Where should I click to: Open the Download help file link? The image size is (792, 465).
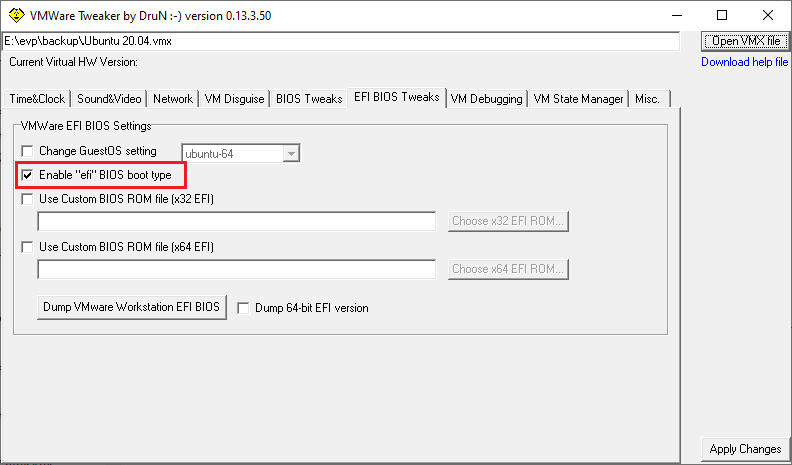point(744,62)
